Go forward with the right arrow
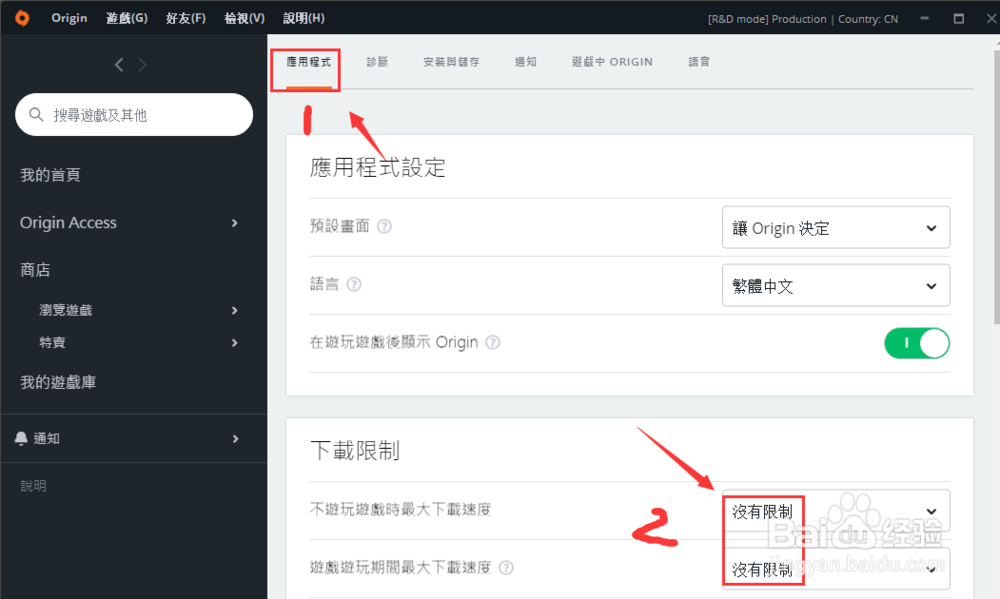This screenshot has width=1000, height=599. click(143, 64)
